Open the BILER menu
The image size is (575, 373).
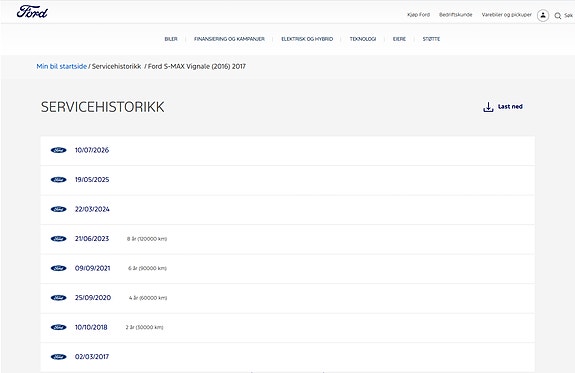[x=171, y=39]
